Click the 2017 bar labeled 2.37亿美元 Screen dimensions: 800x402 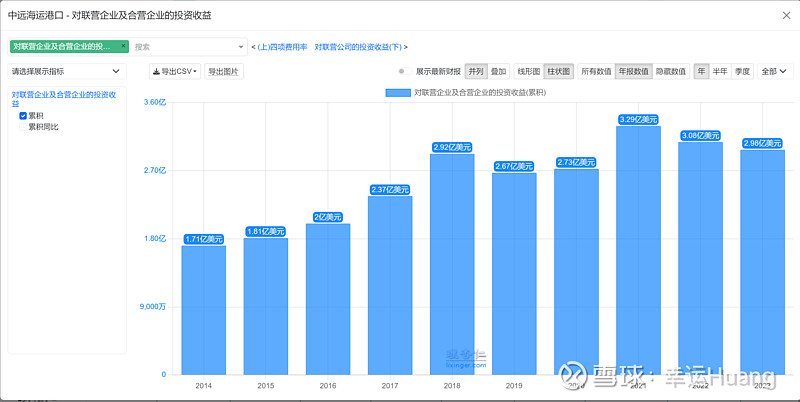tap(390, 285)
